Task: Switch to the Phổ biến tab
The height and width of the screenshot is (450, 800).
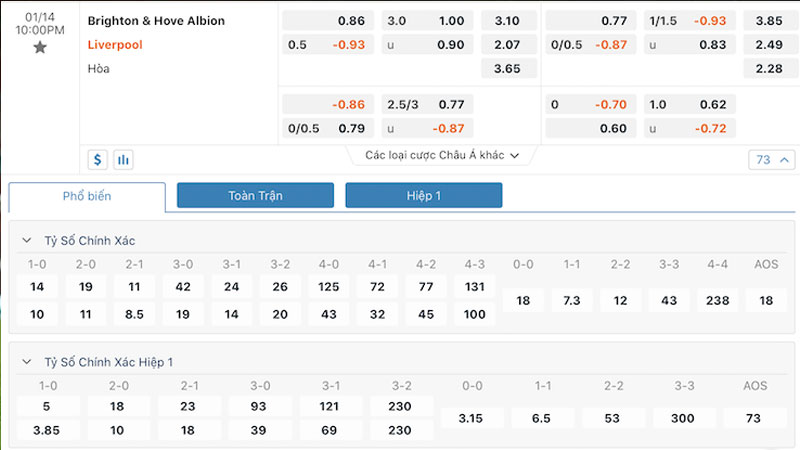Action: pyautogui.click(x=87, y=196)
